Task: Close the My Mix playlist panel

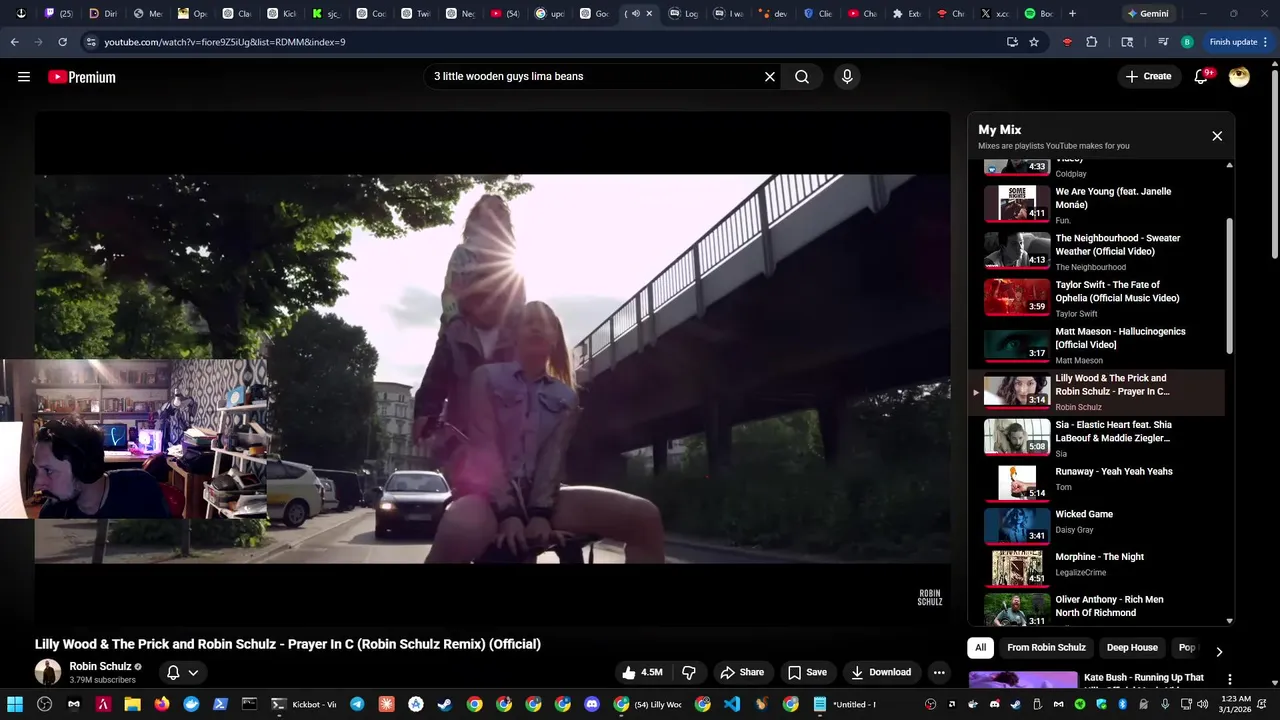Action: (1217, 136)
